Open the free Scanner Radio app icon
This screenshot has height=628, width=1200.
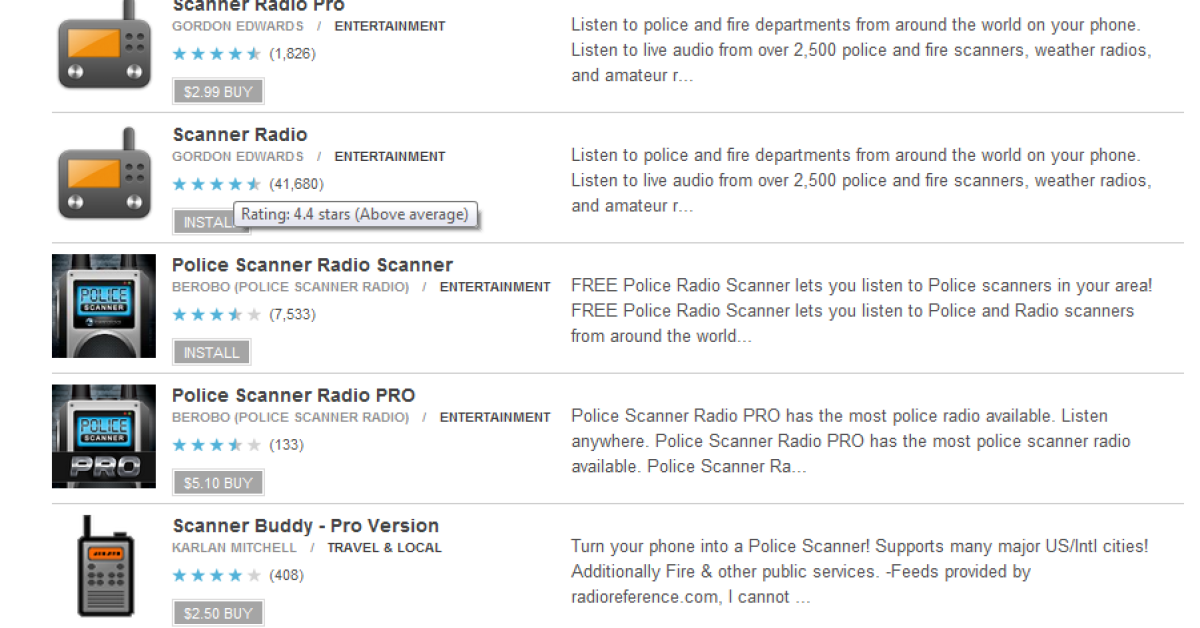click(x=104, y=174)
